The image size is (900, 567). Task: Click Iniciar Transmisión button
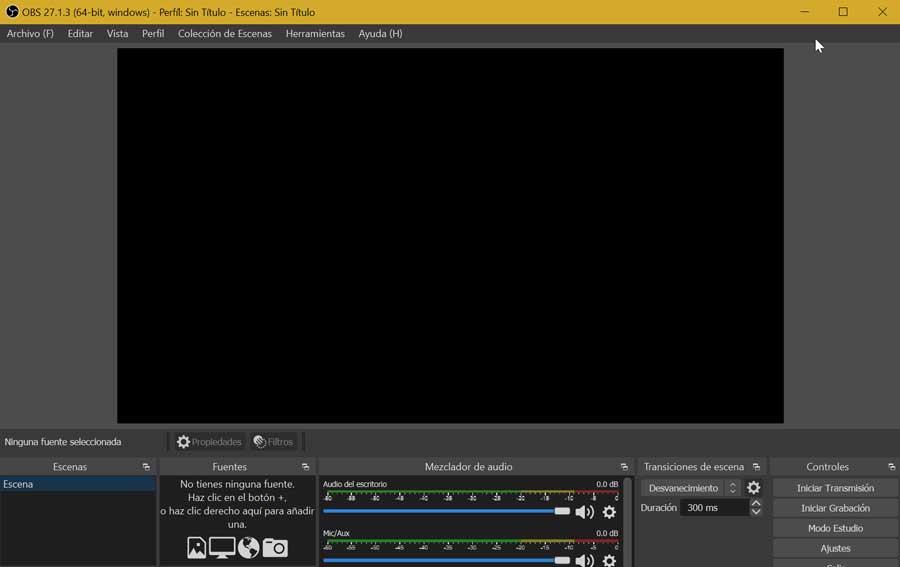[835, 488]
